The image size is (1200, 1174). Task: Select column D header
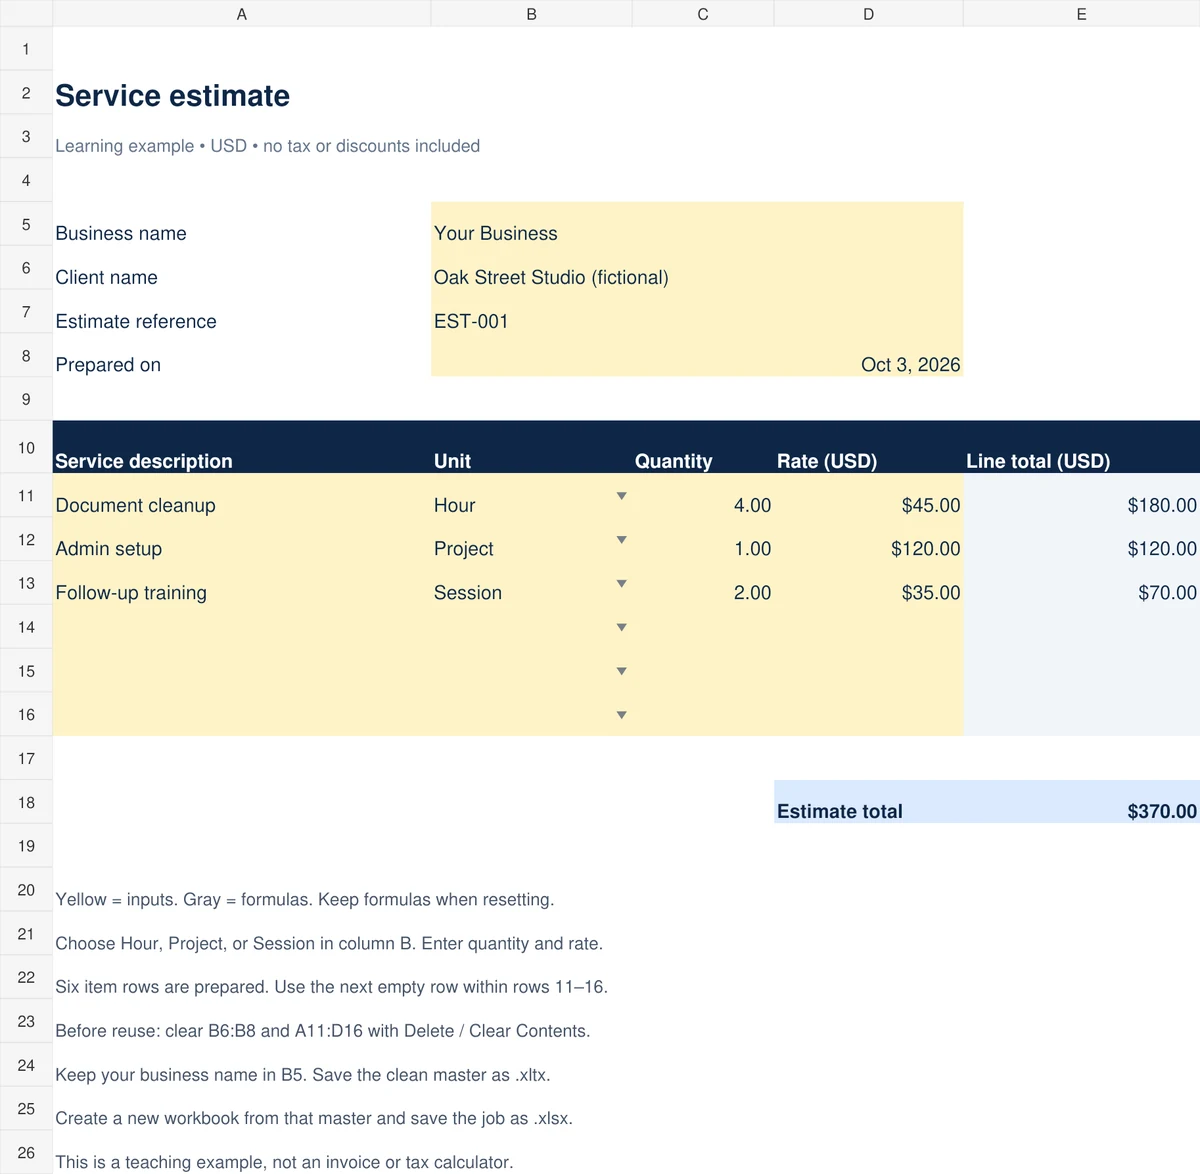tap(869, 14)
